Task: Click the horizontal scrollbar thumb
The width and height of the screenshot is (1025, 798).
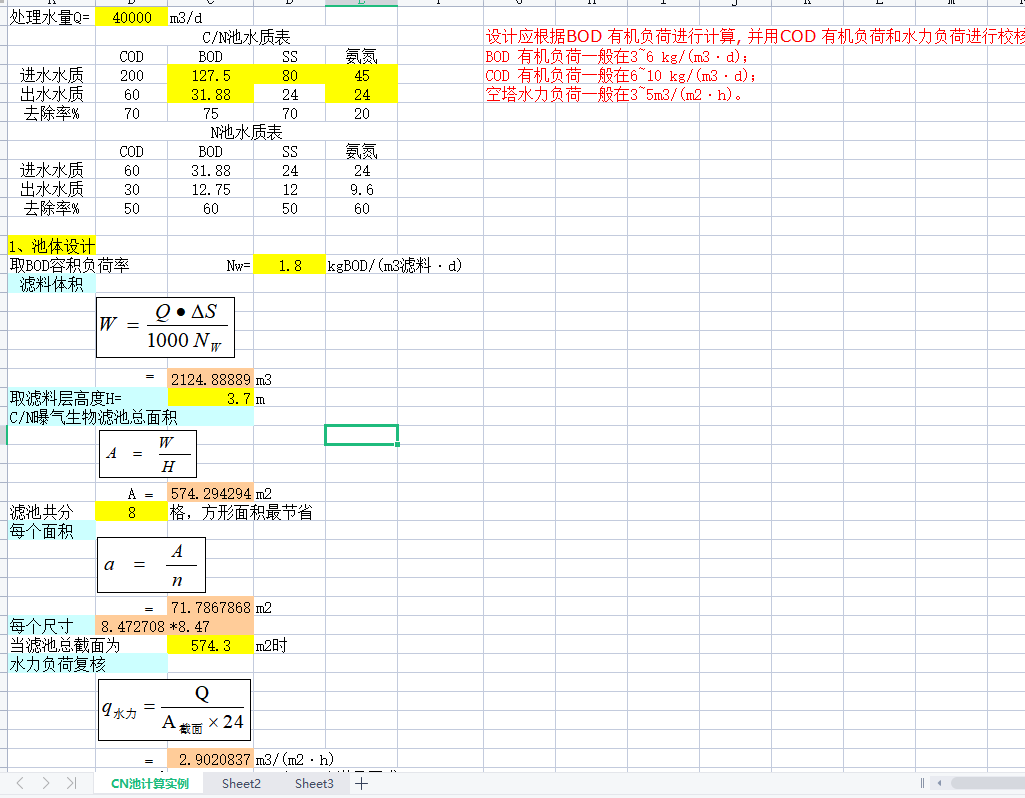Action: 988,783
